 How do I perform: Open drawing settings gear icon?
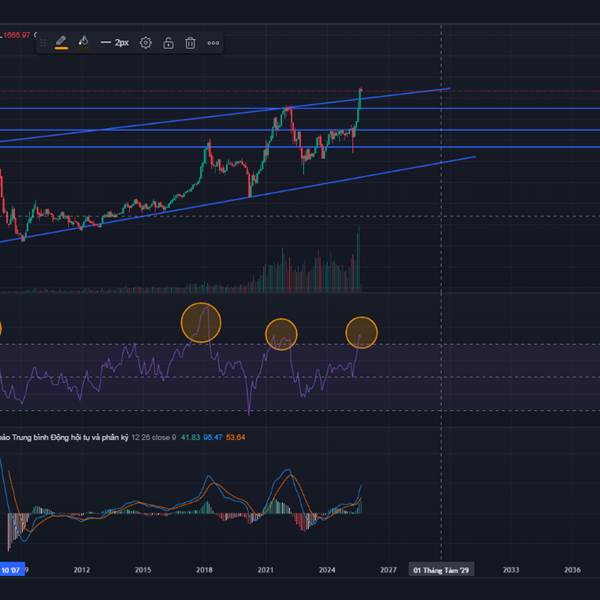pyautogui.click(x=145, y=43)
